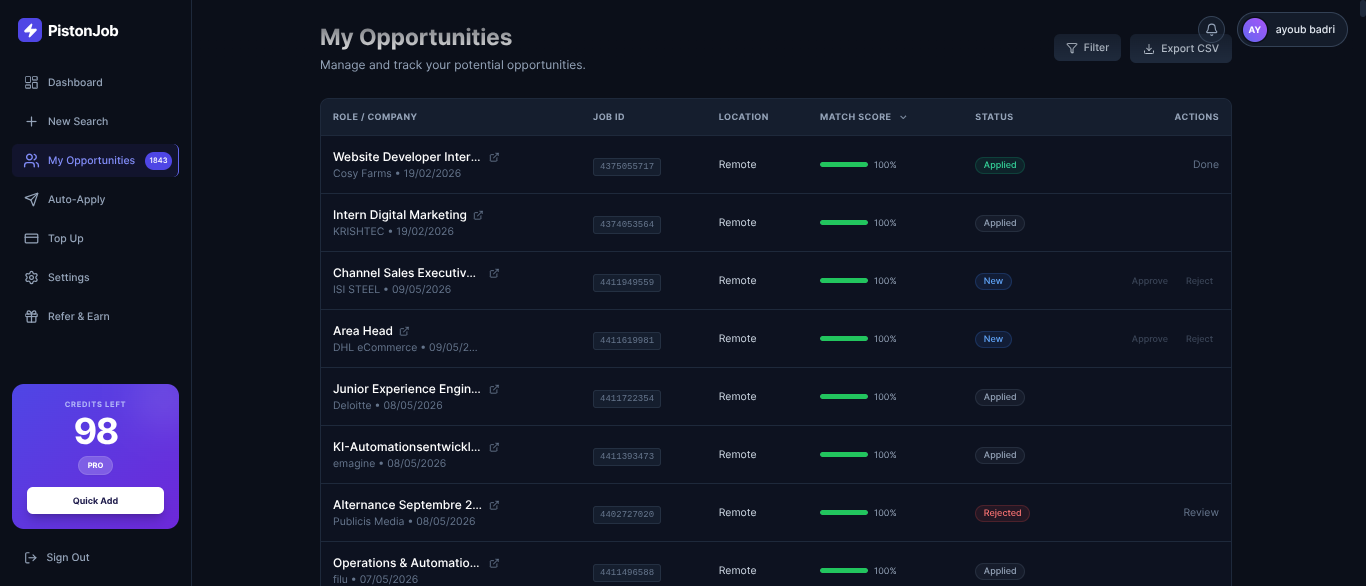The width and height of the screenshot is (1366, 586).
Task: Click Remote location in Publicis Media row
Action: click(x=738, y=512)
